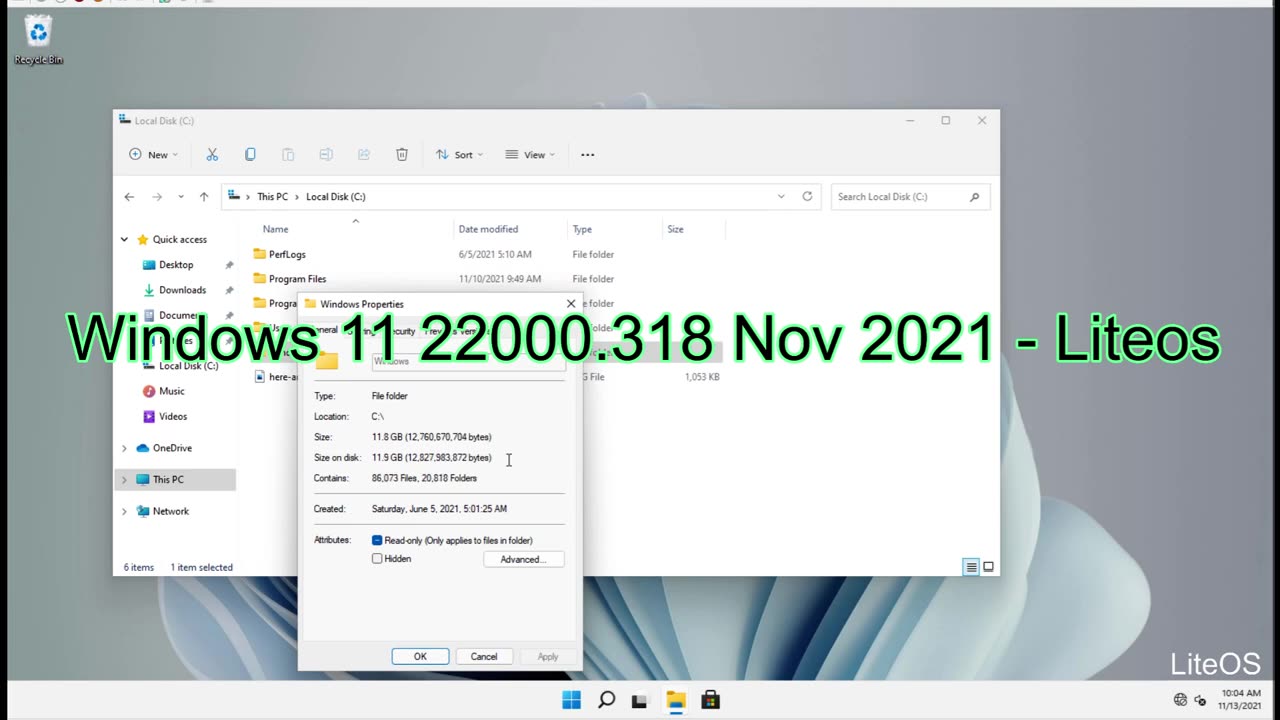Open the Windows Start button
The width and height of the screenshot is (1280, 720).
[571, 700]
